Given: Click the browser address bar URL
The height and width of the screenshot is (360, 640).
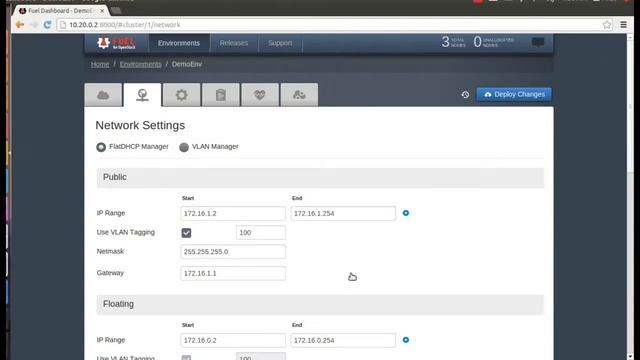Looking at the screenshot, I should point(124,25).
